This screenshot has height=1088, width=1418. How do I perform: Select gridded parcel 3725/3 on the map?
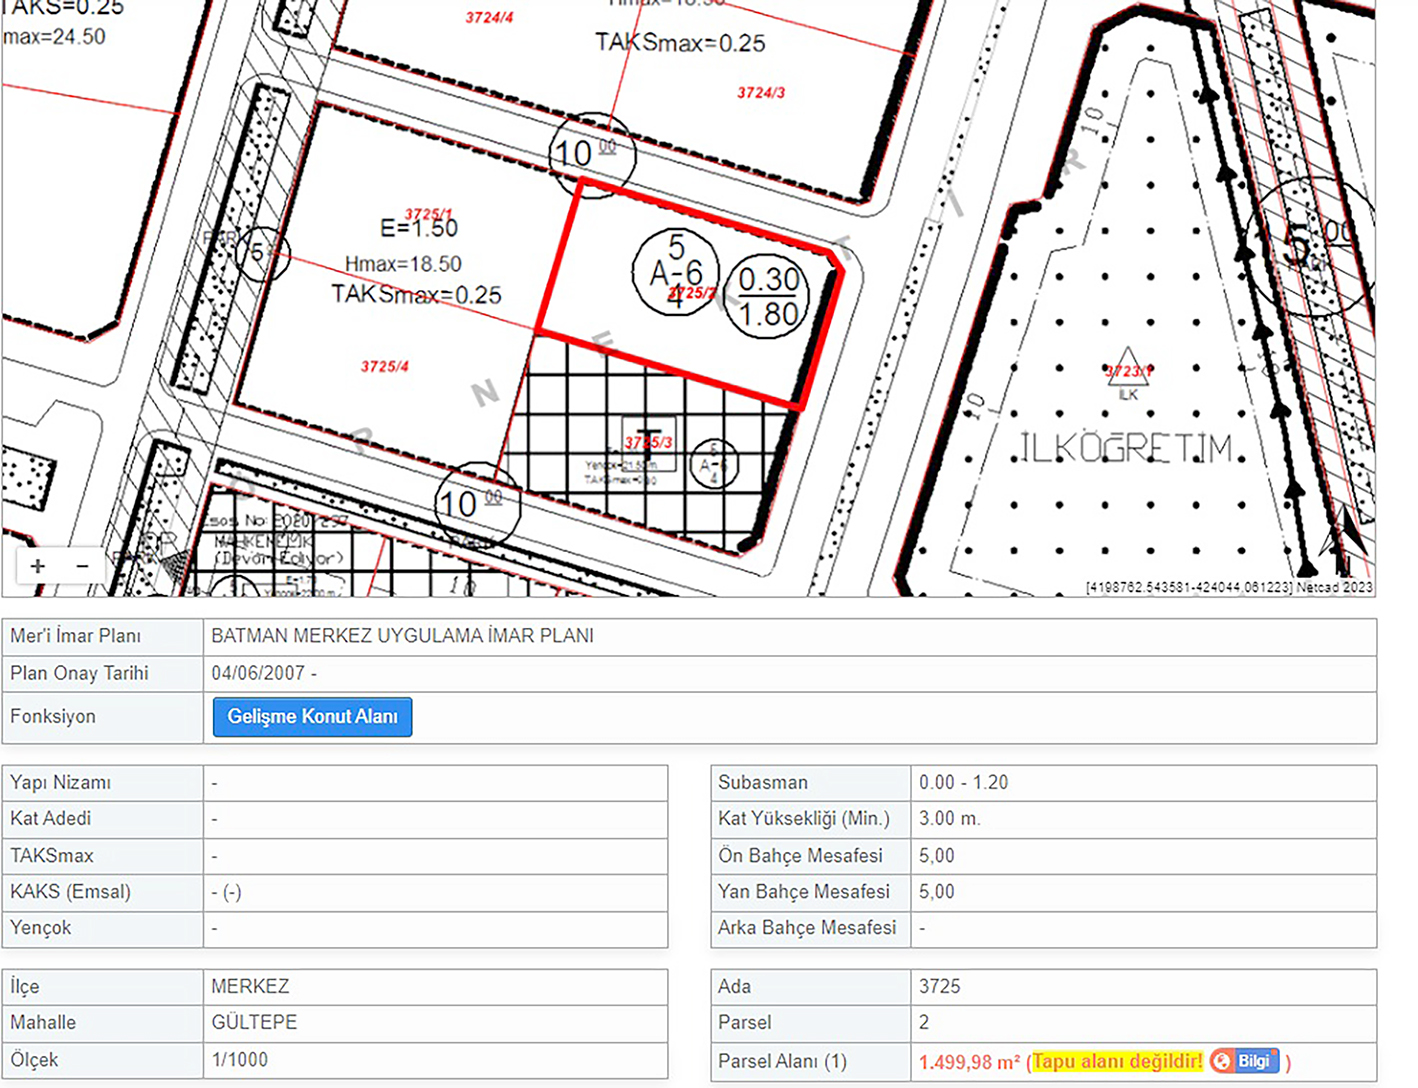[x=648, y=442]
